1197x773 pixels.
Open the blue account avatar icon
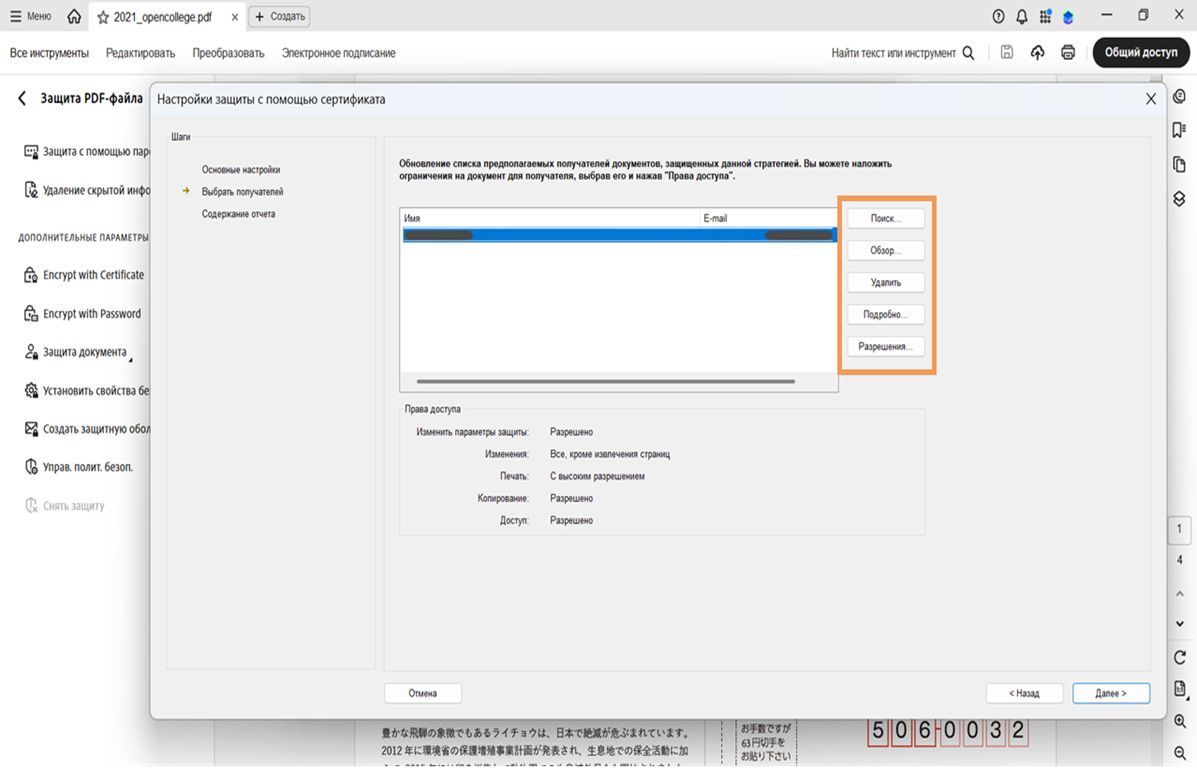(1068, 17)
